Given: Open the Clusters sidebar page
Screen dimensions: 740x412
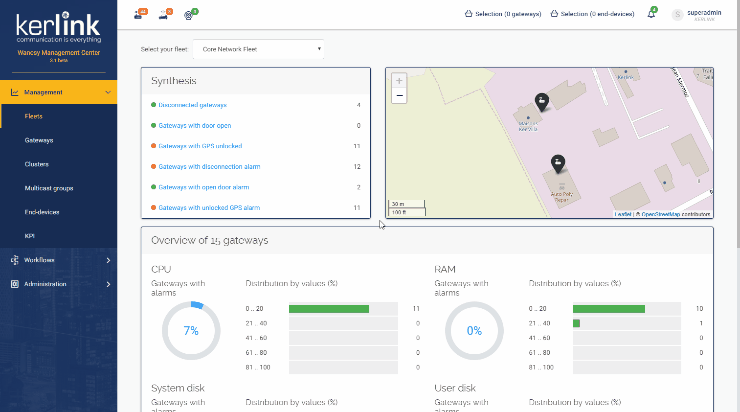Looking at the screenshot, I should (37, 164).
